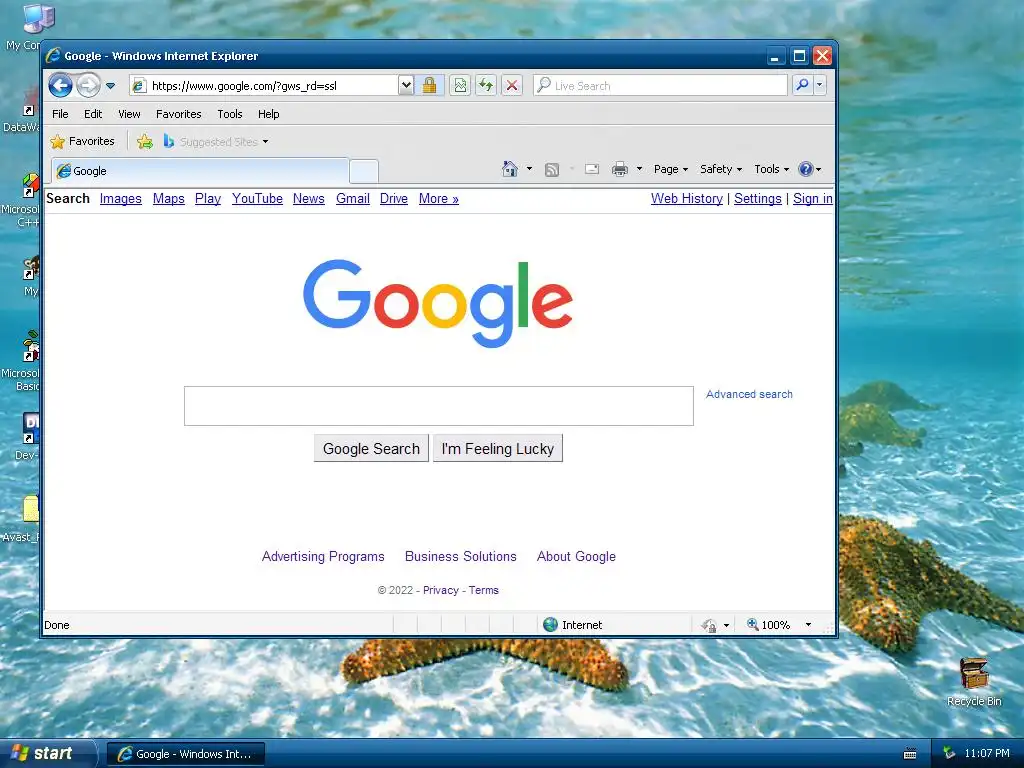
Task: Open the Advanced search link
Action: click(x=749, y=394)
